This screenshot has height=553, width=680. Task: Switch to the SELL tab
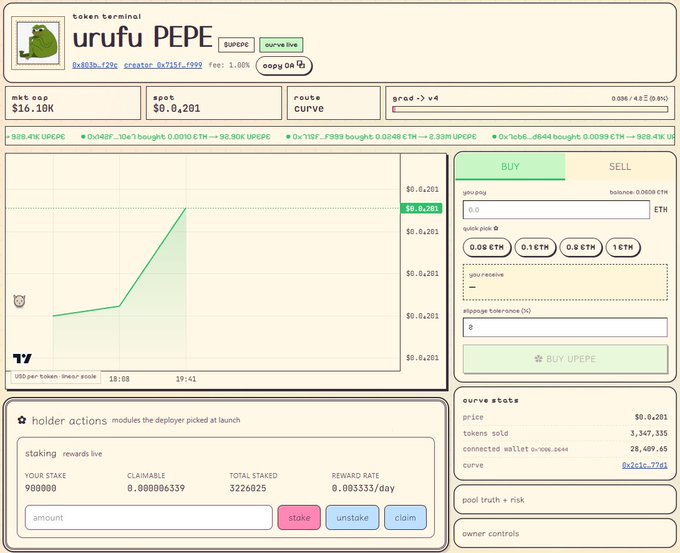[620, 167]
